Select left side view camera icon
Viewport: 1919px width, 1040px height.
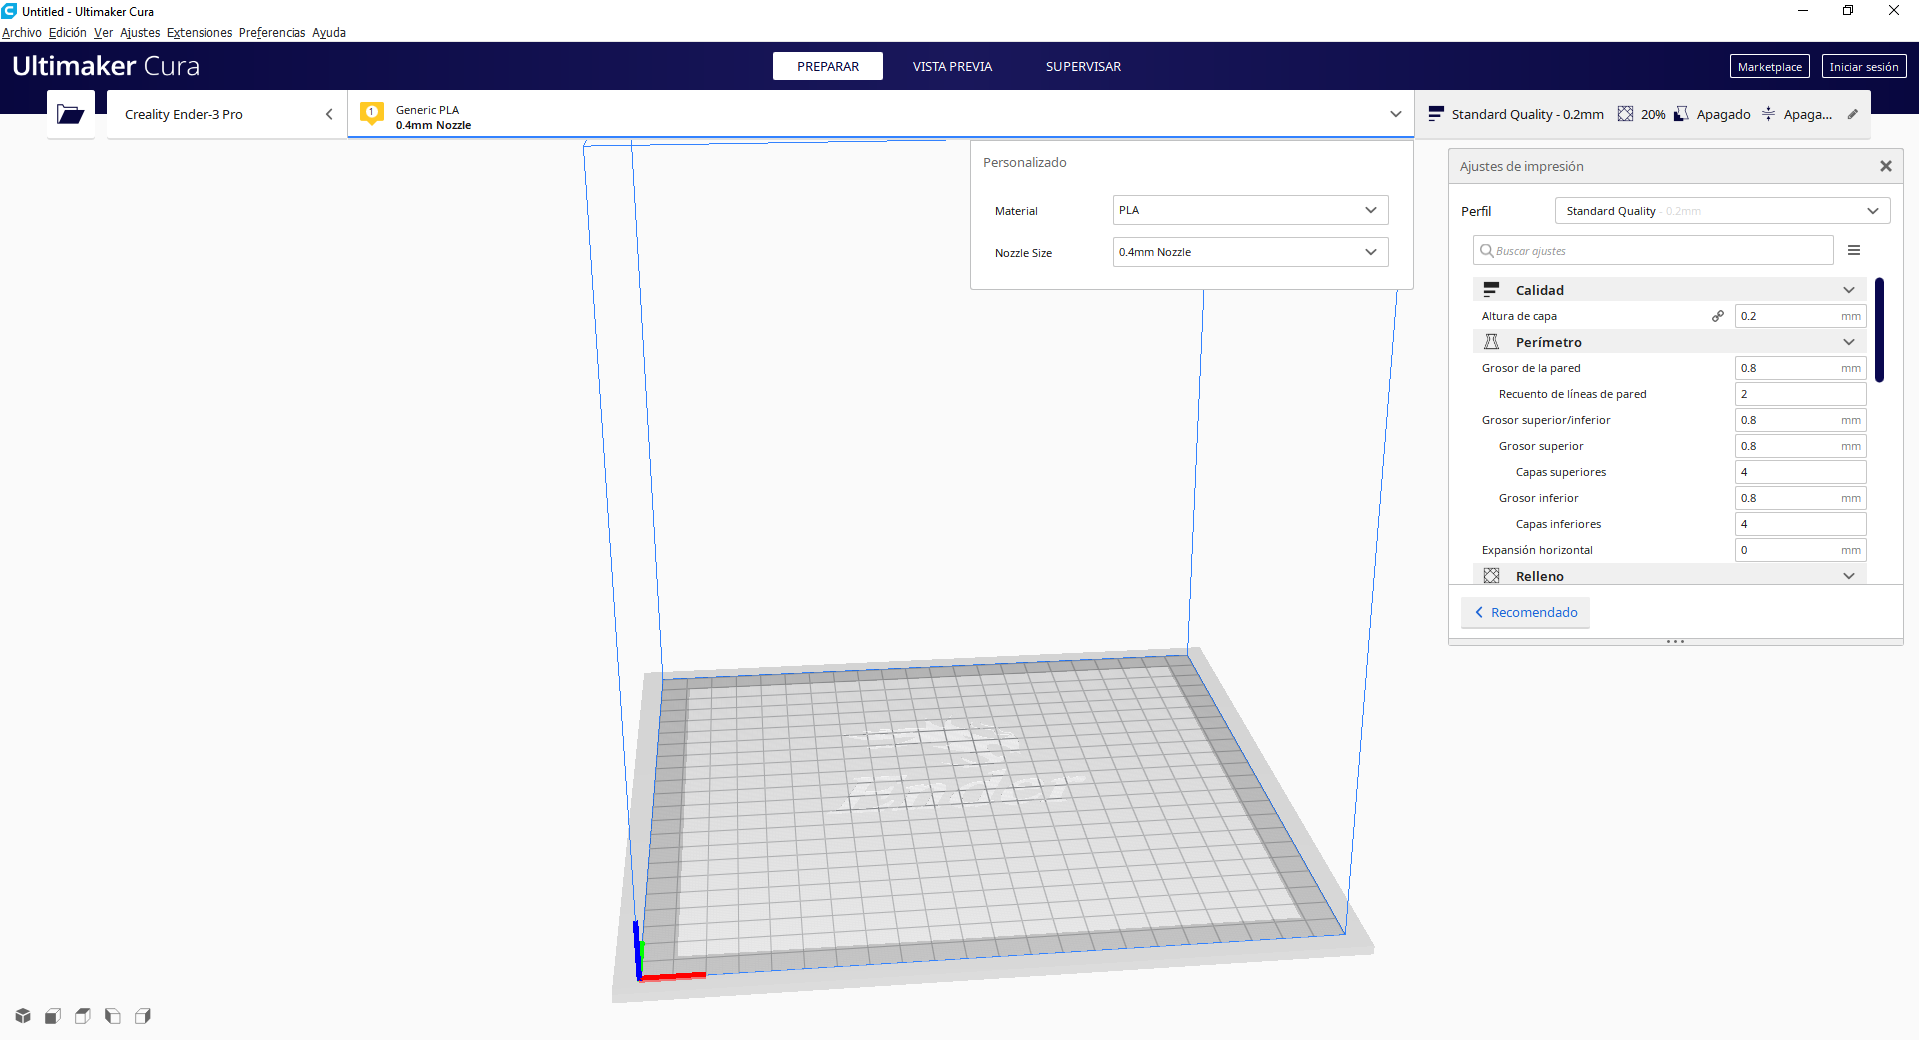pyautogui.click(x=113, y=1016)
